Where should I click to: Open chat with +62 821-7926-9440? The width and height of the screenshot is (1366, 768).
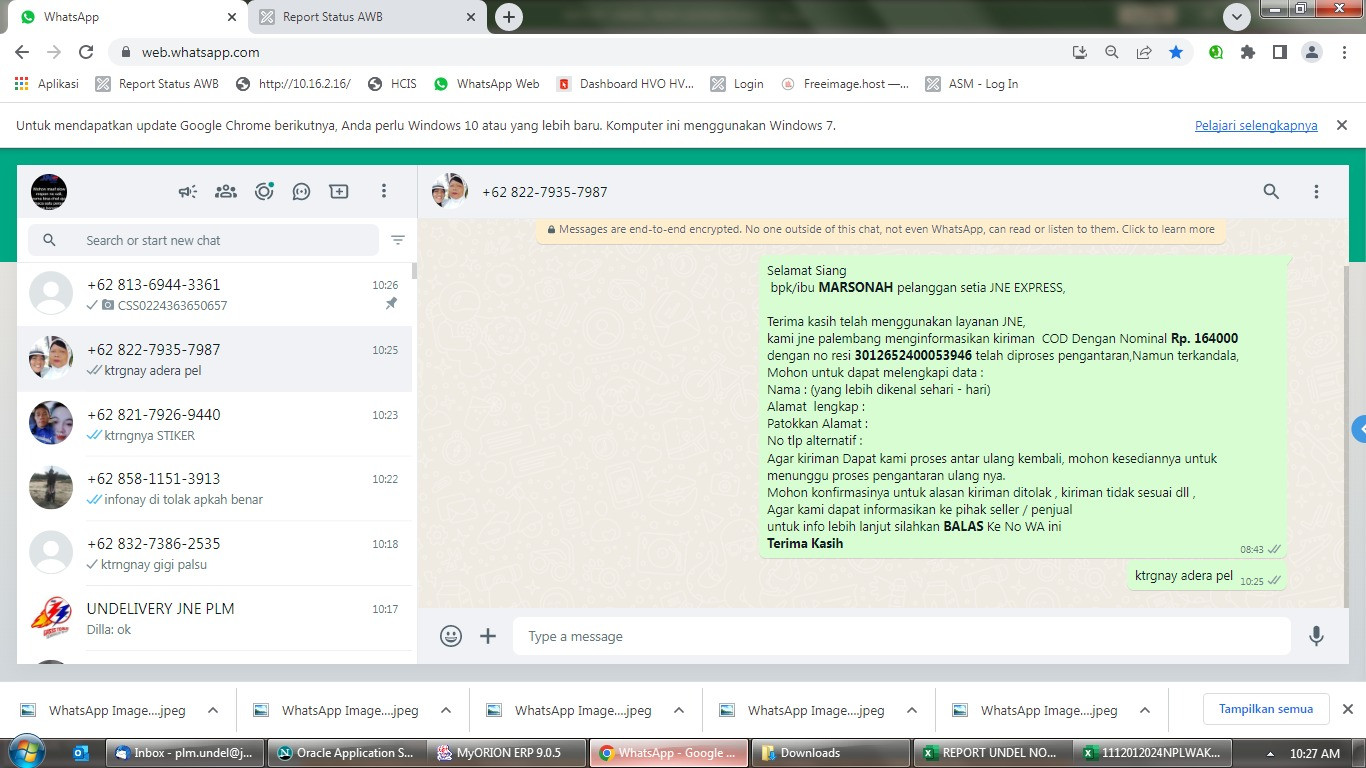(x=215, y=424)
